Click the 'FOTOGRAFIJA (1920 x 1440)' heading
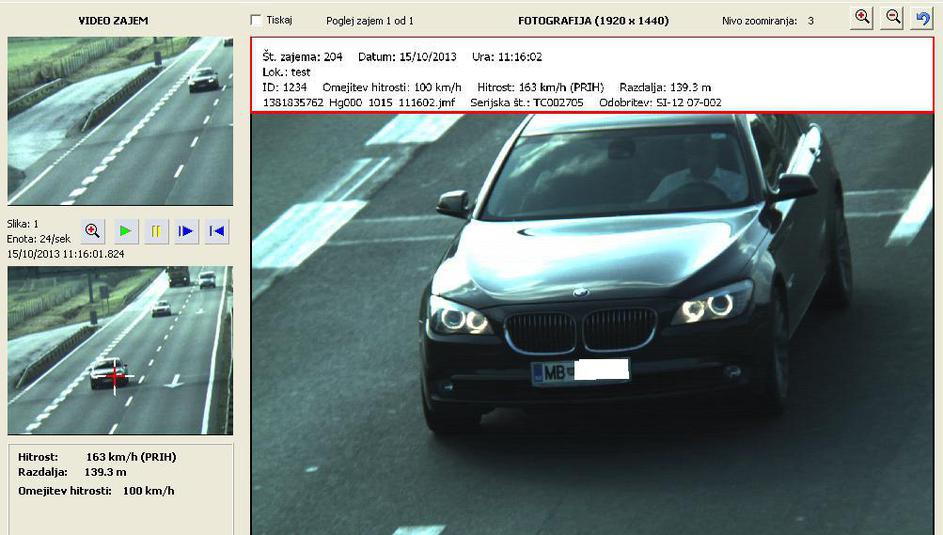943x535 pixels. coord(593,20)
